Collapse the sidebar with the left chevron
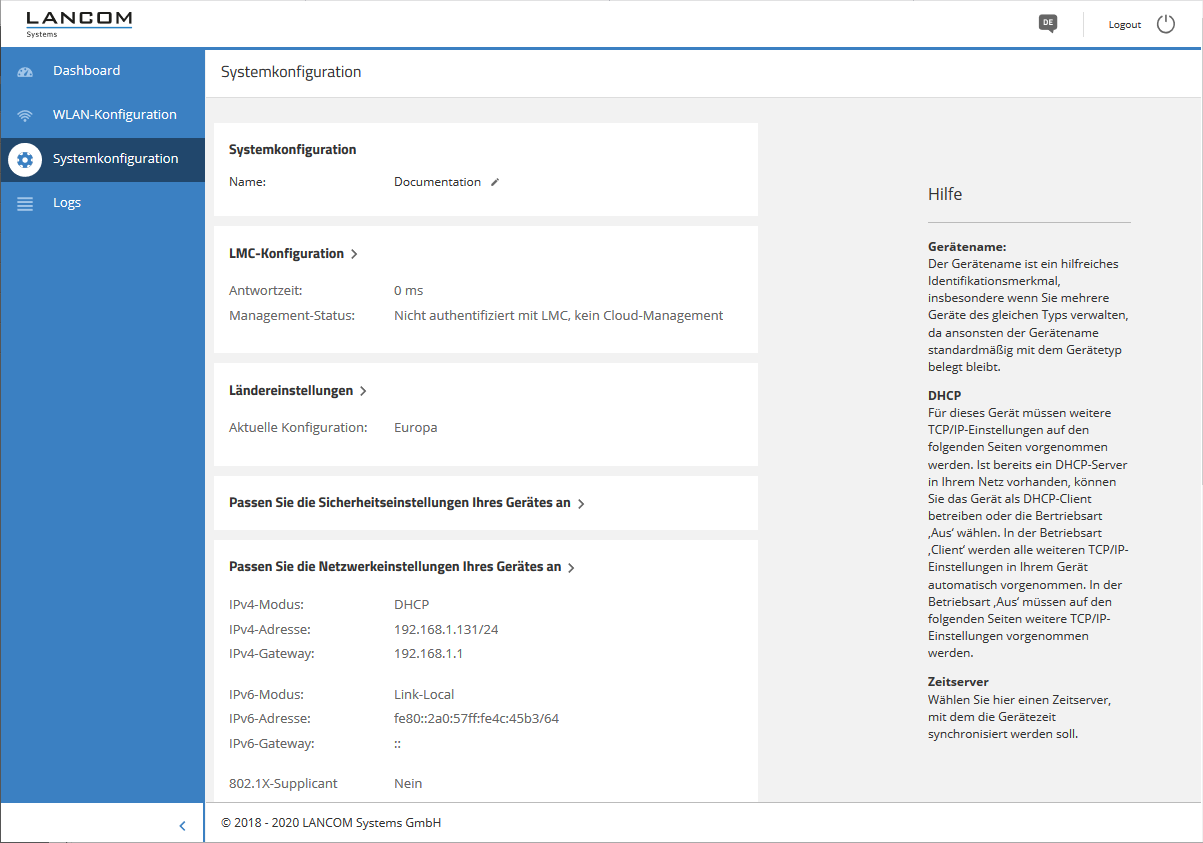Viewport: 1203px width, 843px height. click(182, 825)
